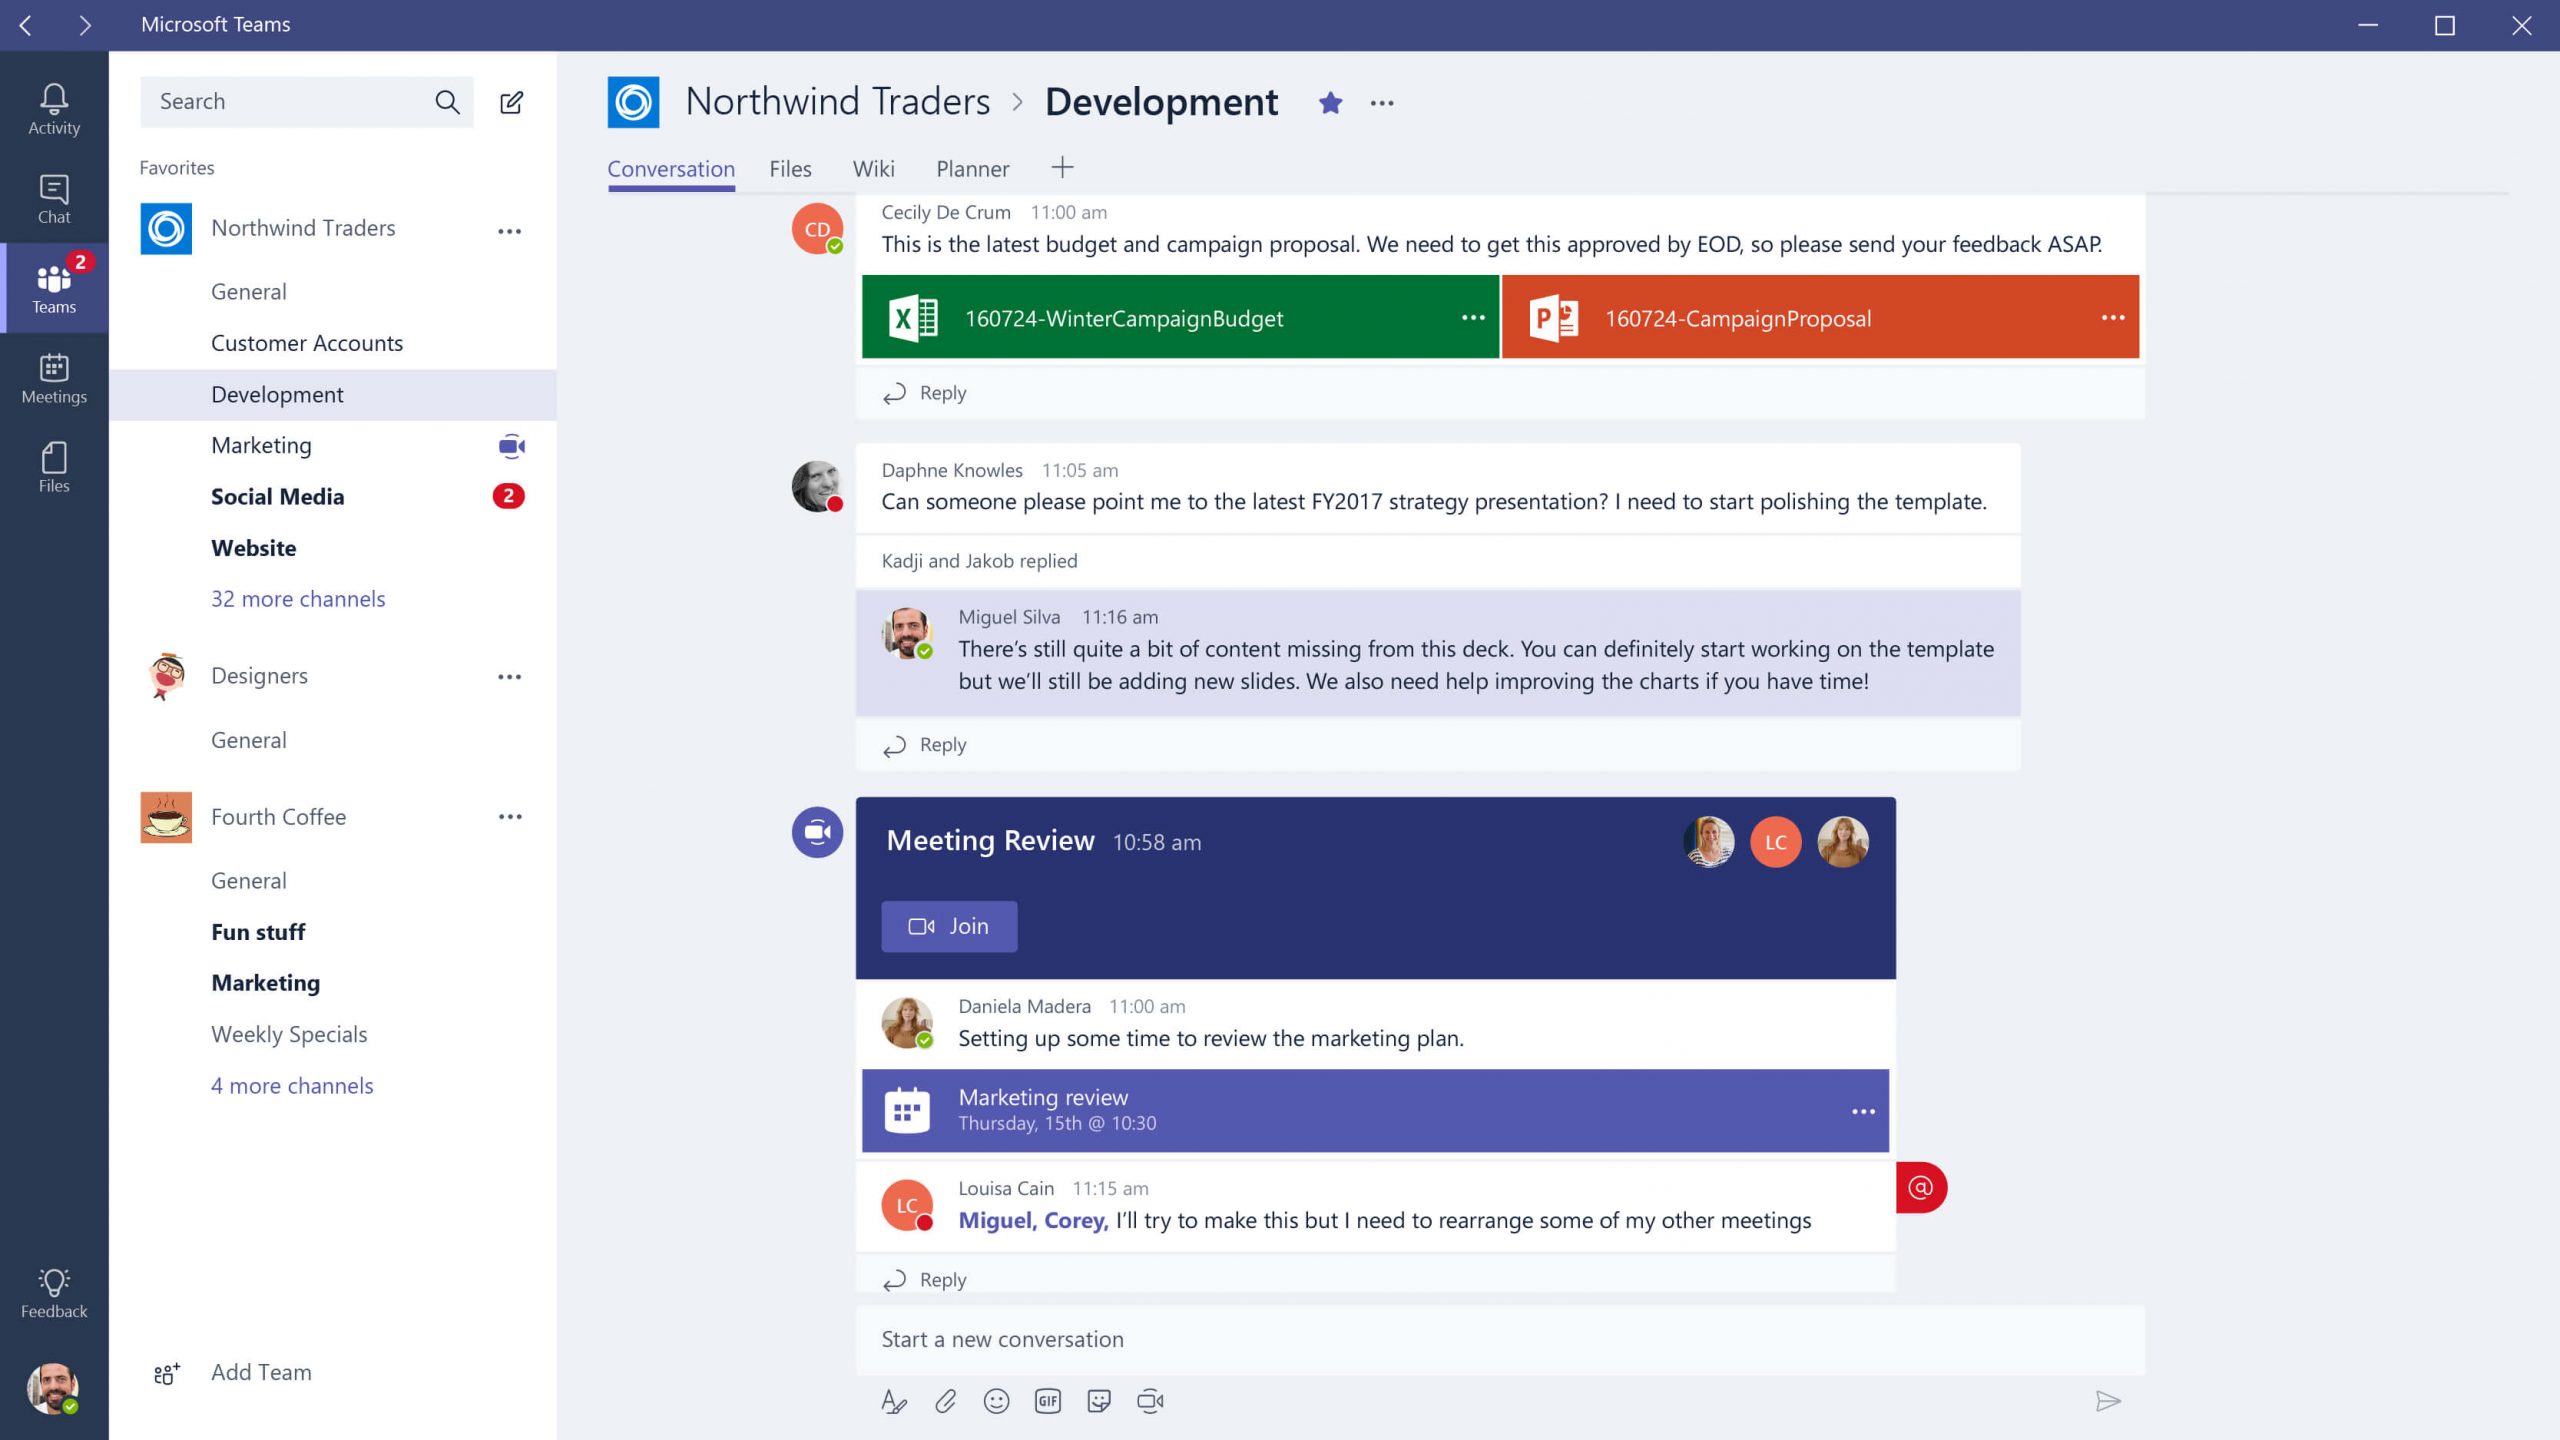Click the GIF icon in message toolbar
The width and height of the screenshot is (2560, 1440).
pyautogui.click(x=1048, y=1401)
